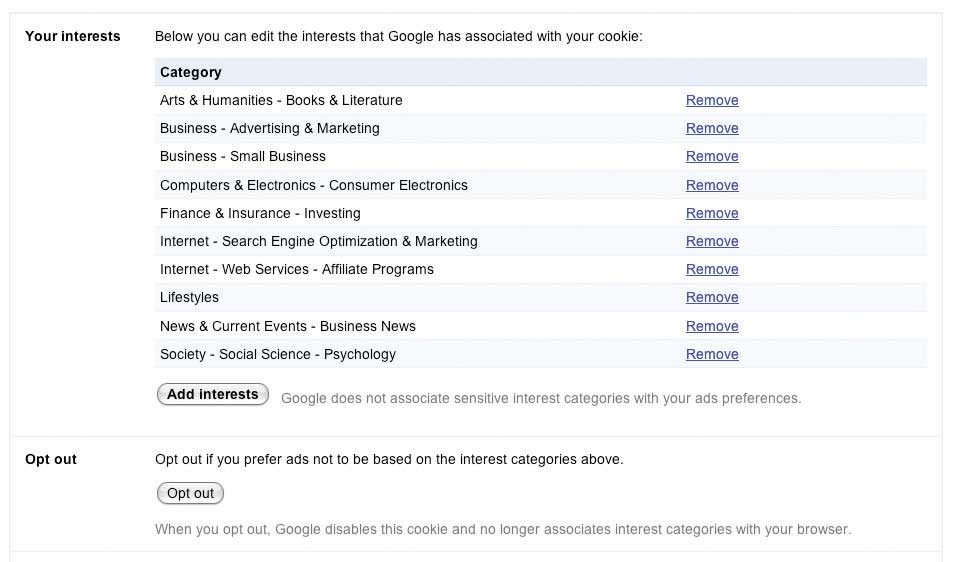The image size is (958, 562).
Task: Select the Society Social Science Psychology text
Action: (x=278, y=354)
